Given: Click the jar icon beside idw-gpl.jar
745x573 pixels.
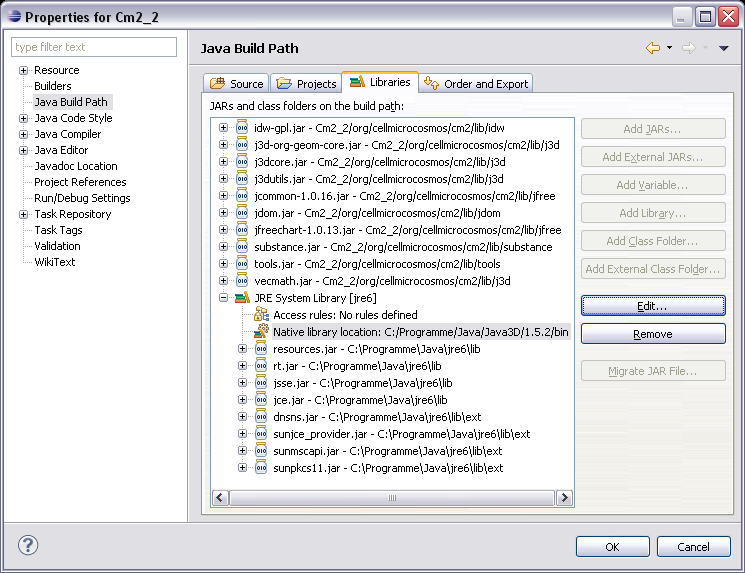Looking at the screenshot, I should click(242, 127).
